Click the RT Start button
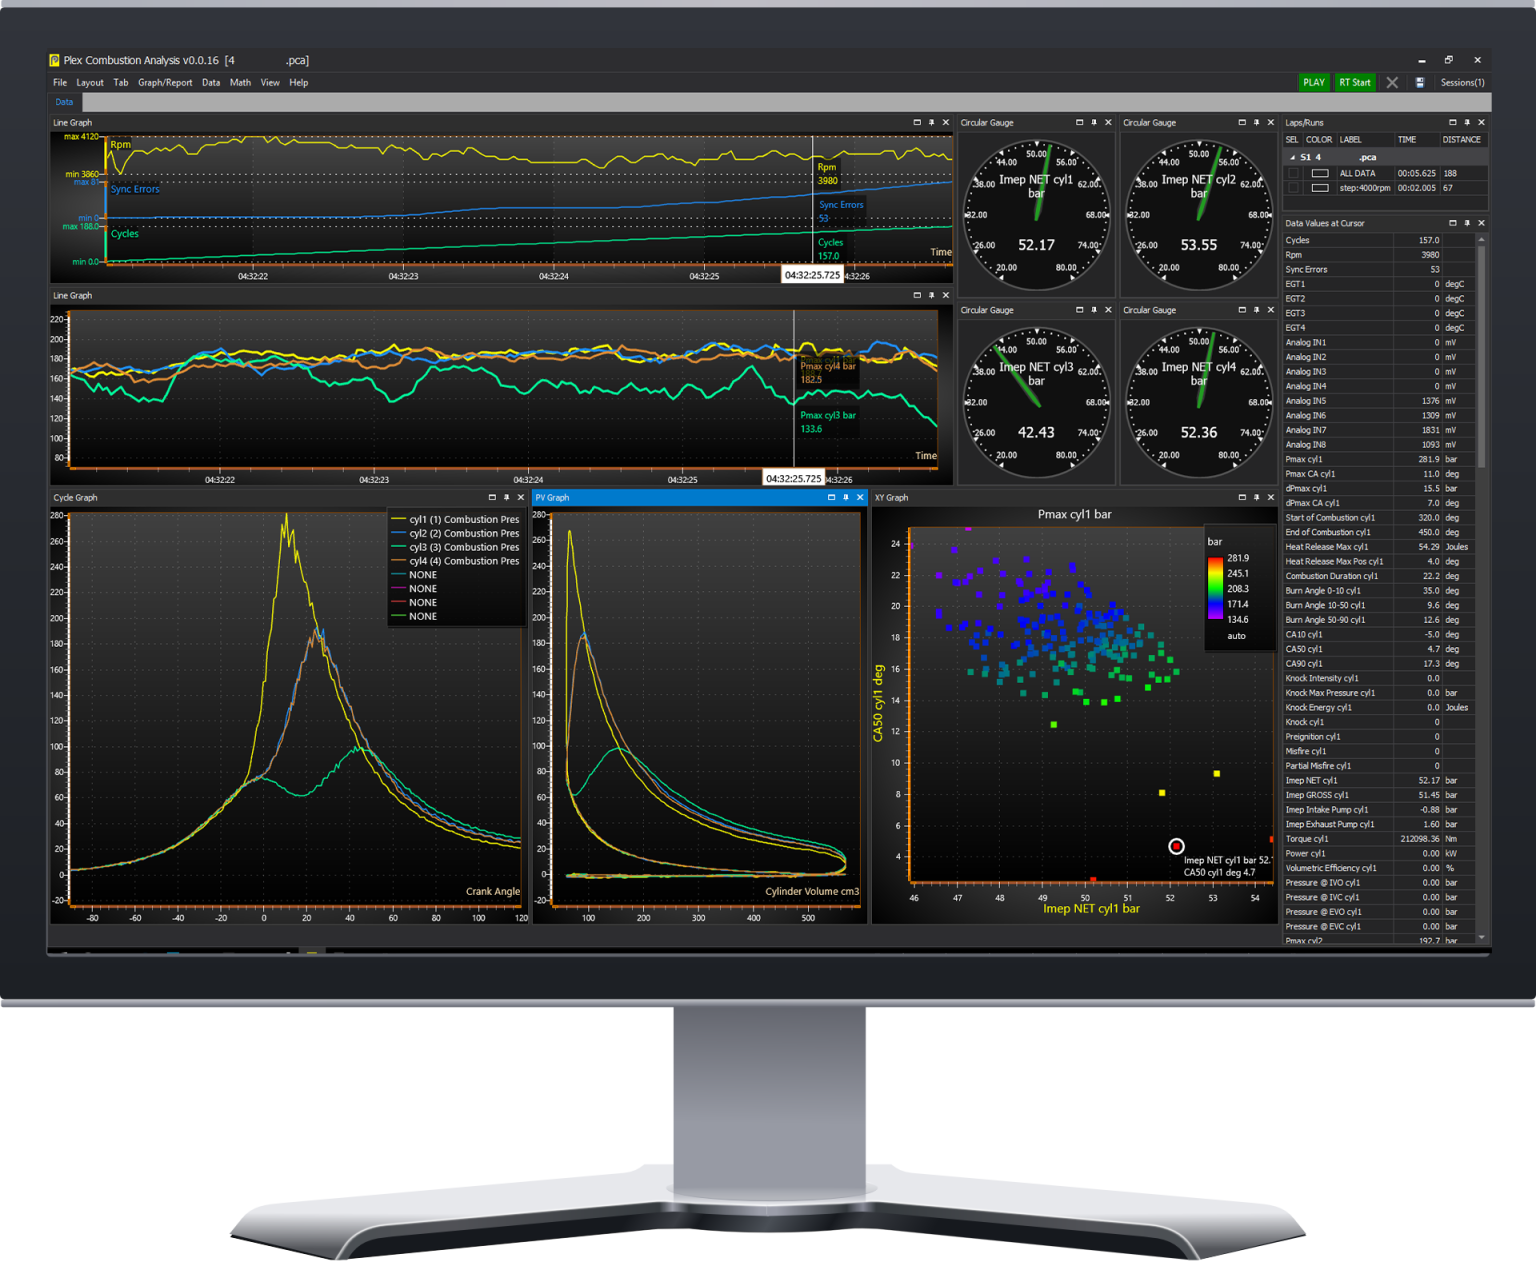The image size is (1536, 1262). point(1355,82)
